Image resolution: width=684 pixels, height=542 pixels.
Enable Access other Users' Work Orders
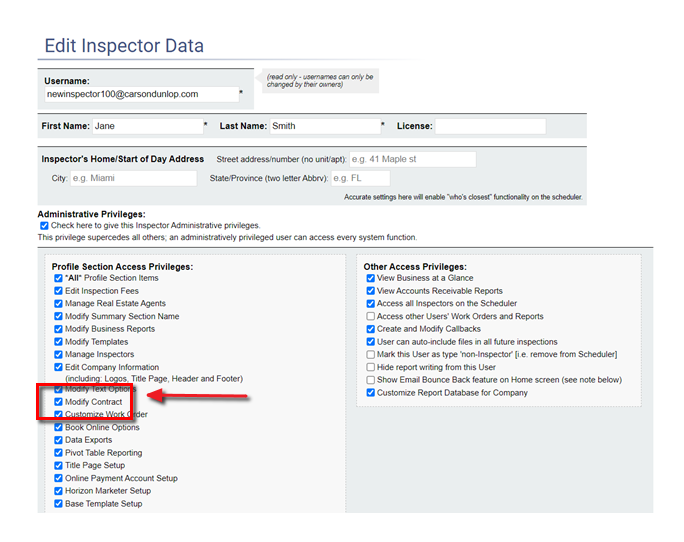point(371,316)
